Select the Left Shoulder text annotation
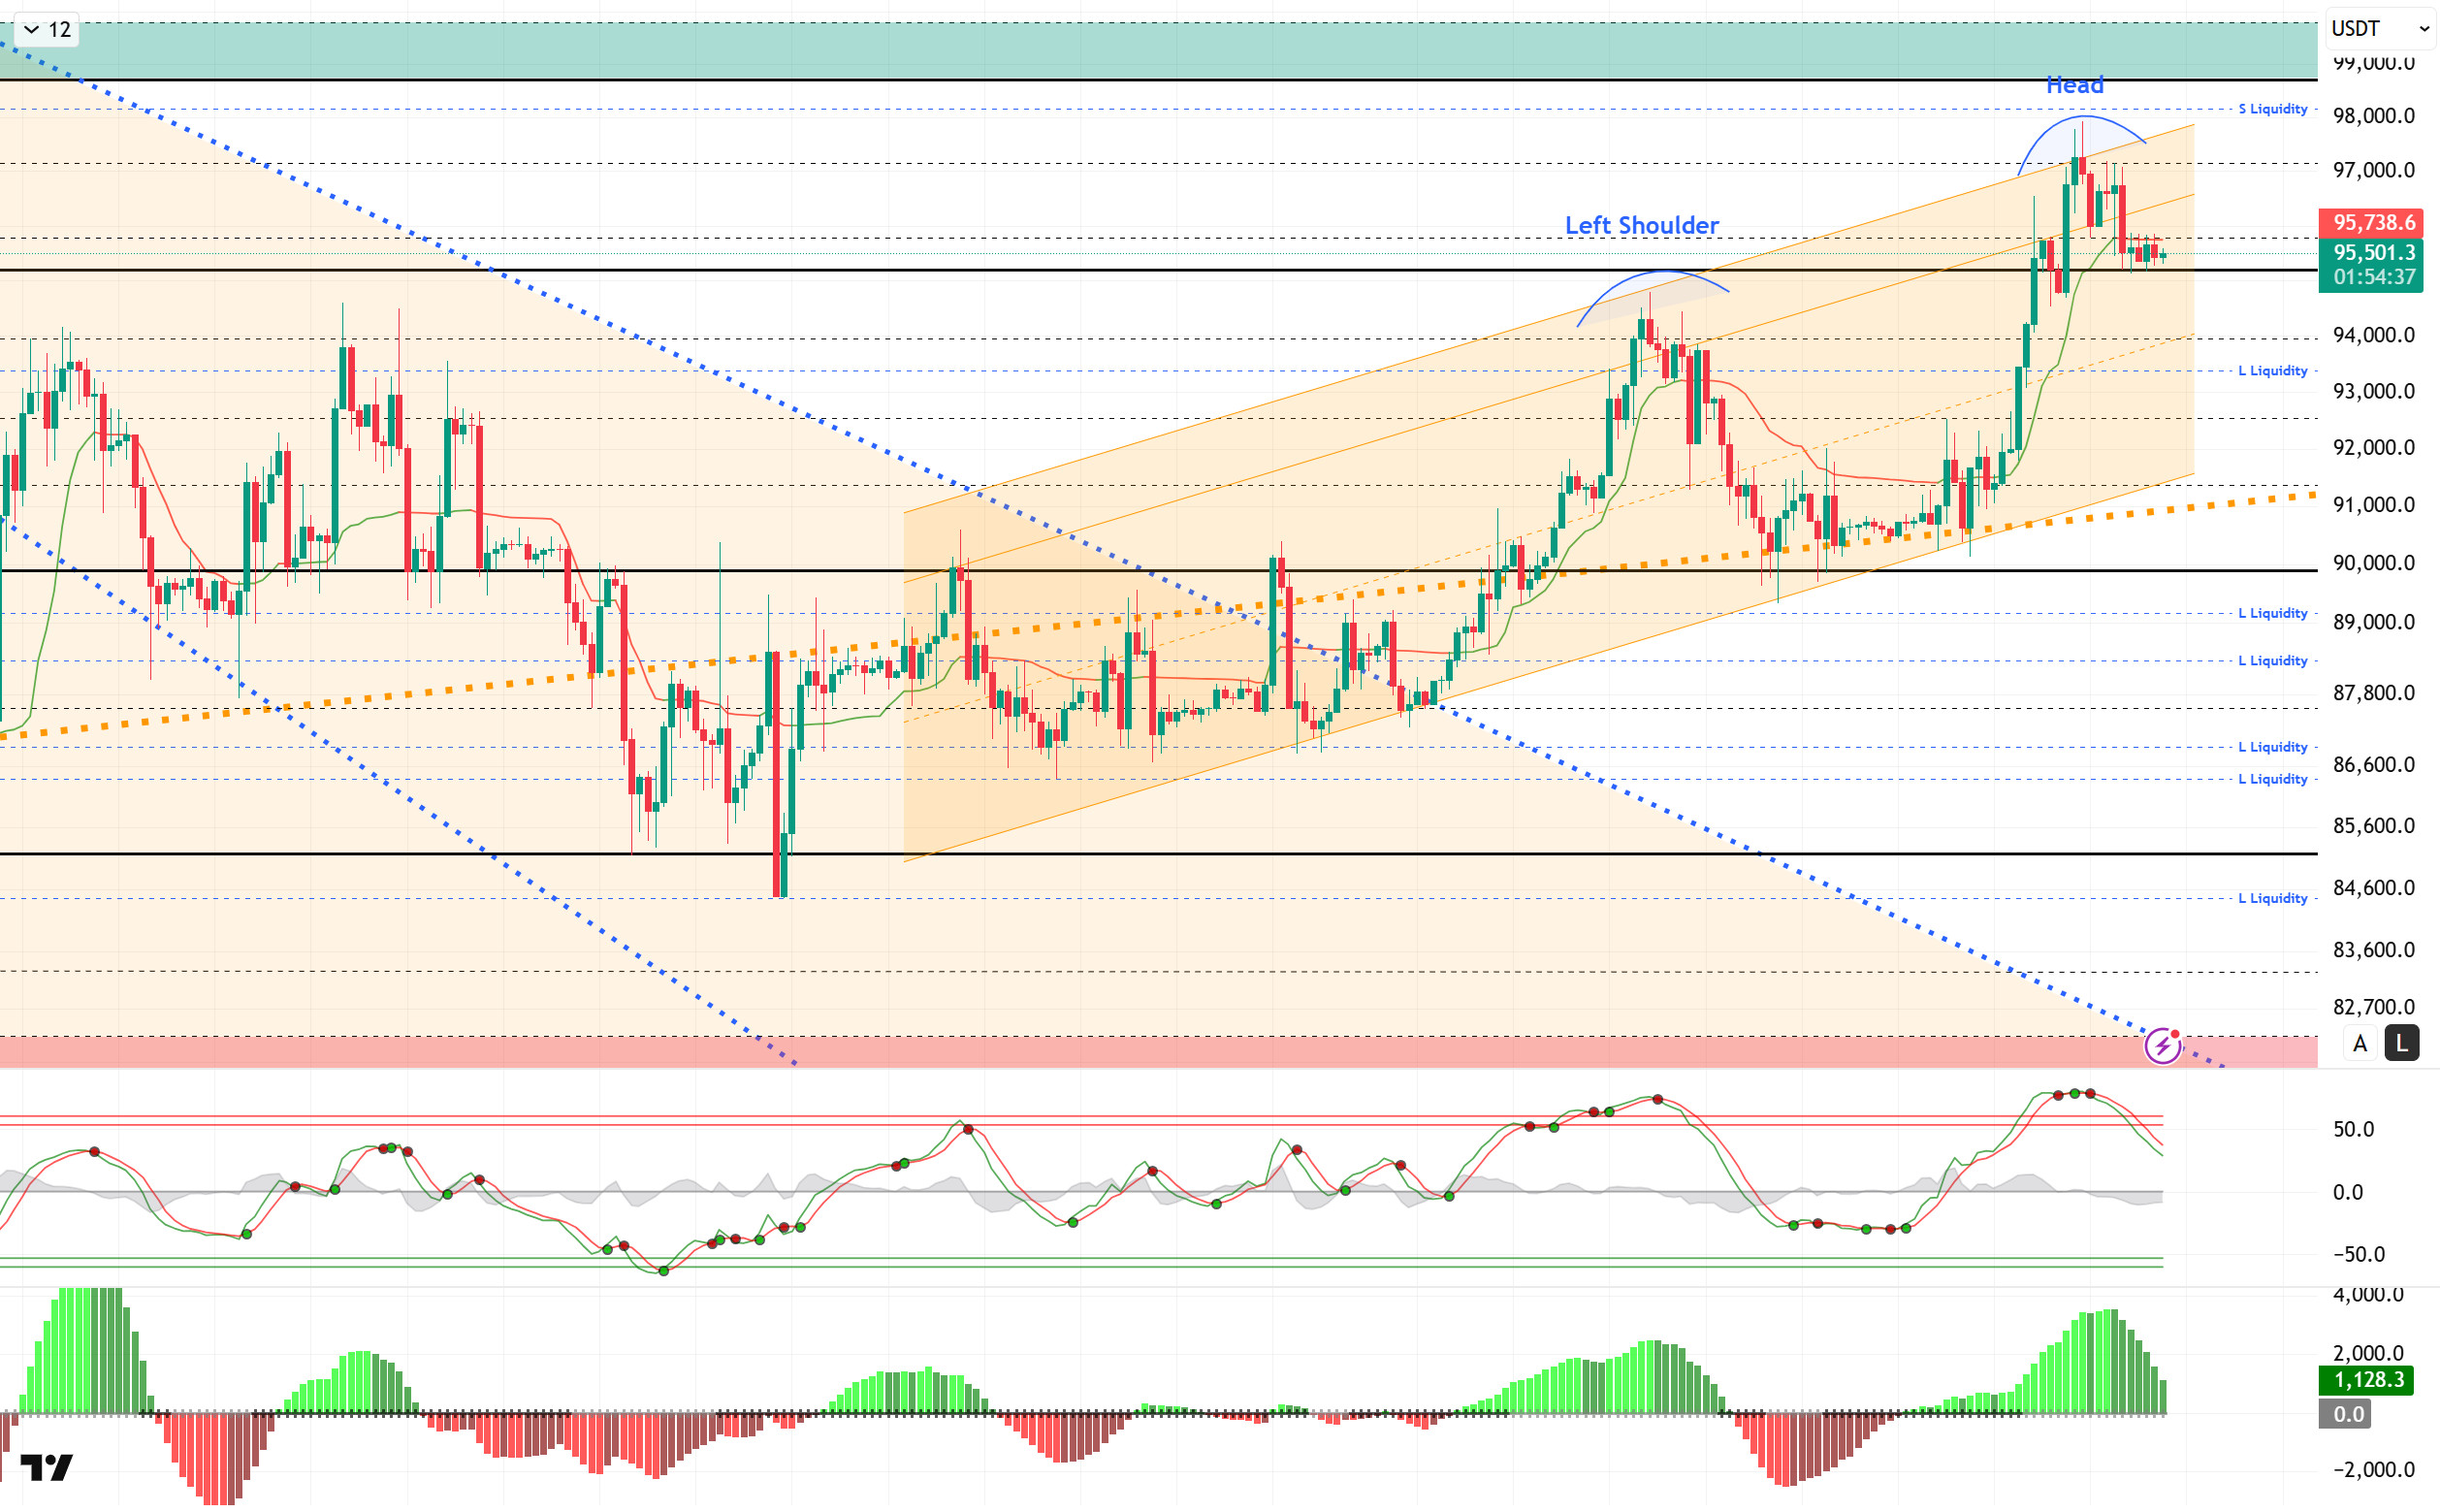 click(1641, 226)
